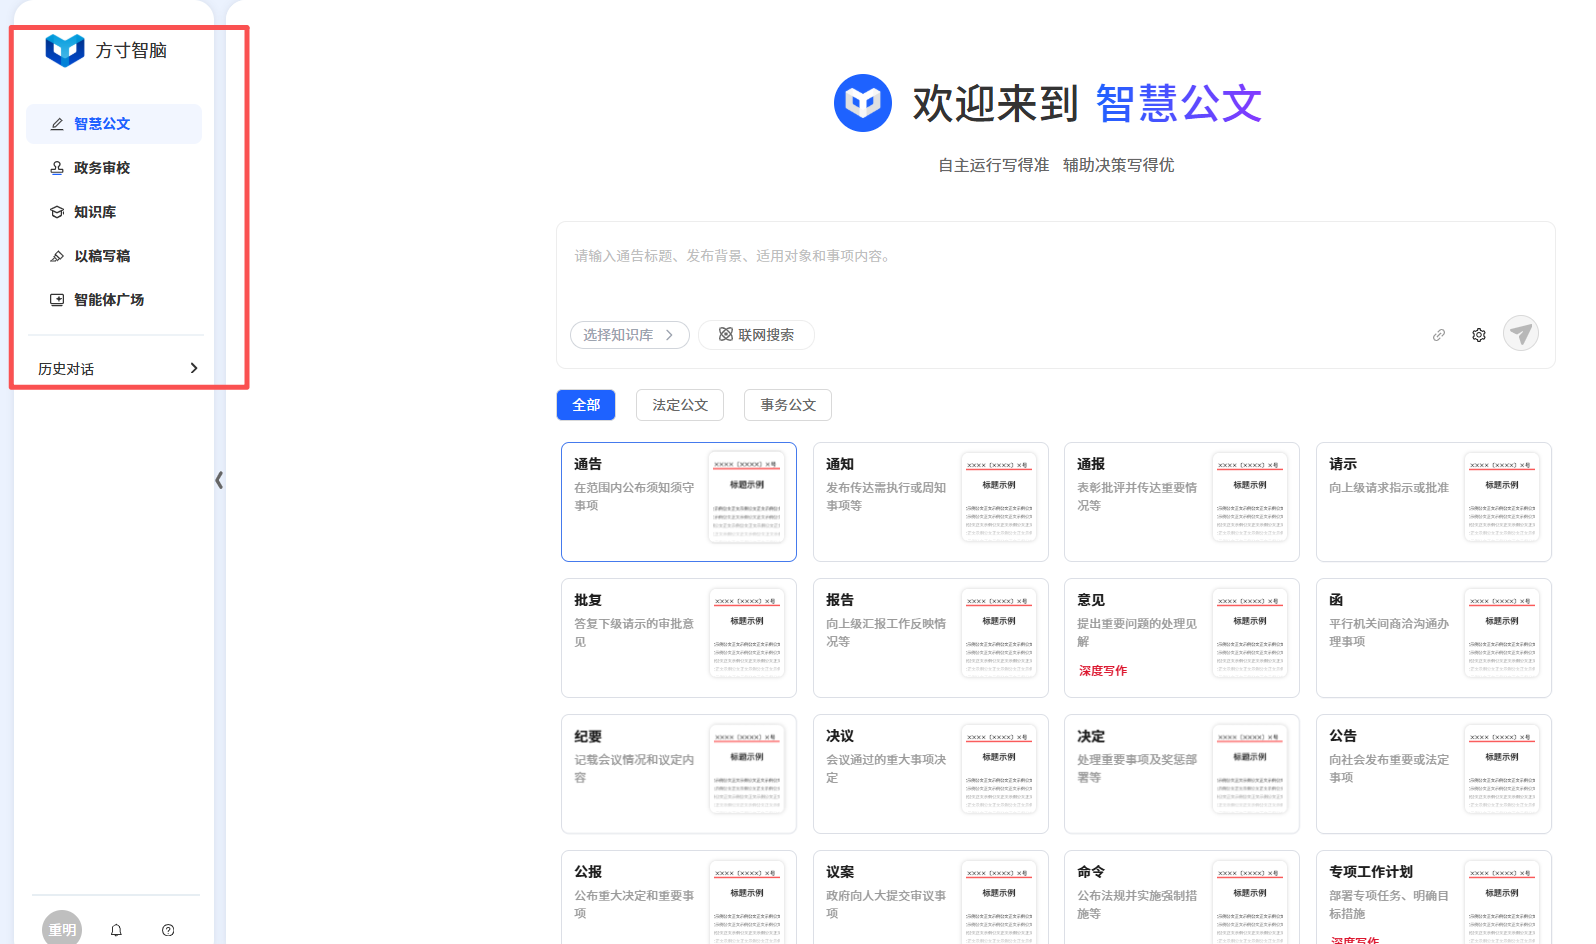Image resolution: width=1596 pixels, height=944 pixels.
Task: Go to 政务审校 in the sidebar
Action: tap(102, 168)
